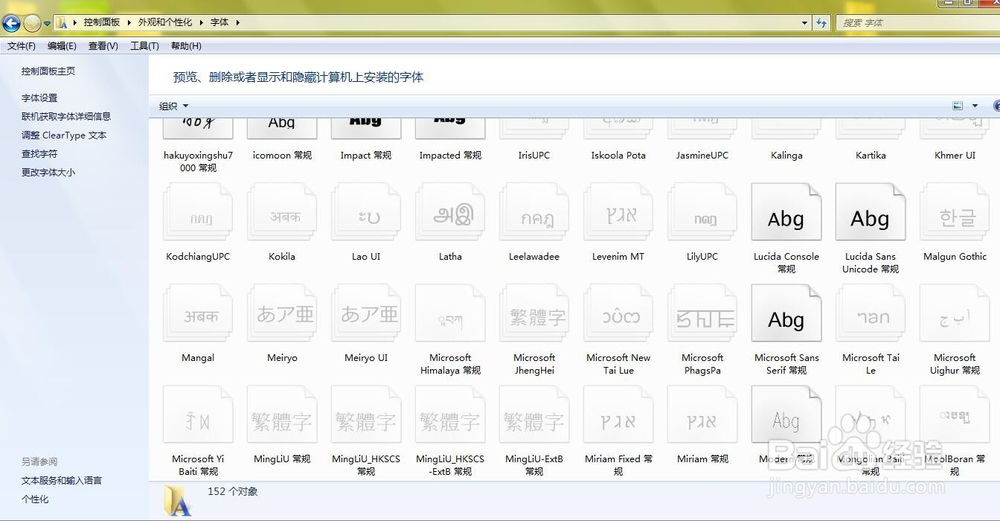
Task: Expand the arrow after 字体 breadcrumb
Action: [x=238, y=22]
